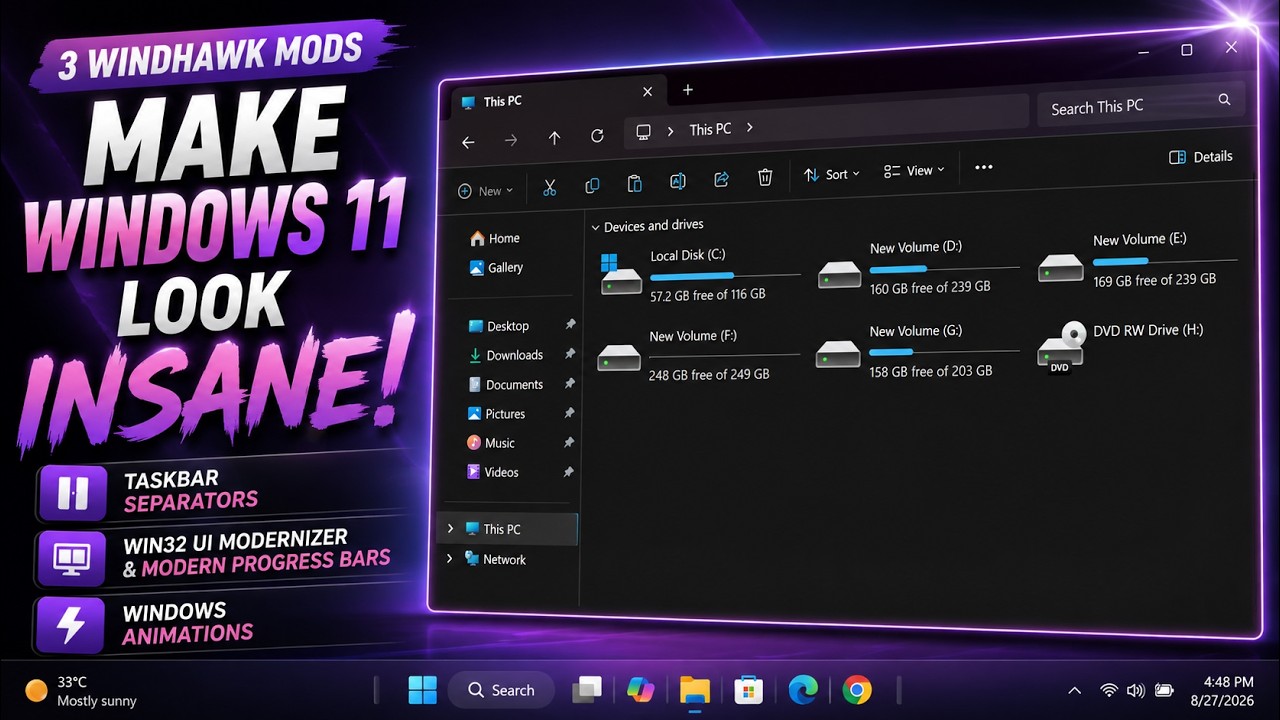This screenshot has height=720, width=1280.
Task: Open the View dropdown
Action: tap(914, 171)
